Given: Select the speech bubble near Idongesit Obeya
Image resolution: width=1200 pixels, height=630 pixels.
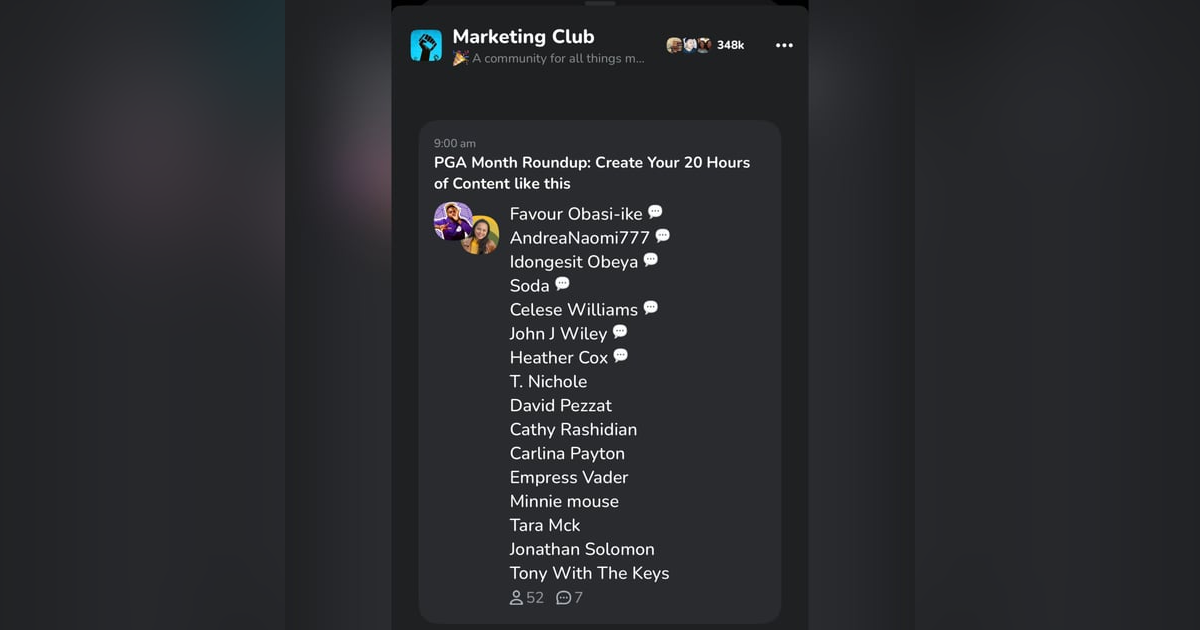Looking at the screenshot, I should pos(651,259).
